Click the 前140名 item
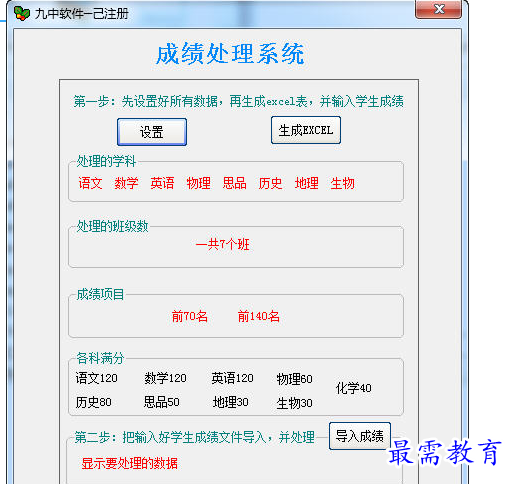The width and height of the screenshot is (510, 484). 258,316
